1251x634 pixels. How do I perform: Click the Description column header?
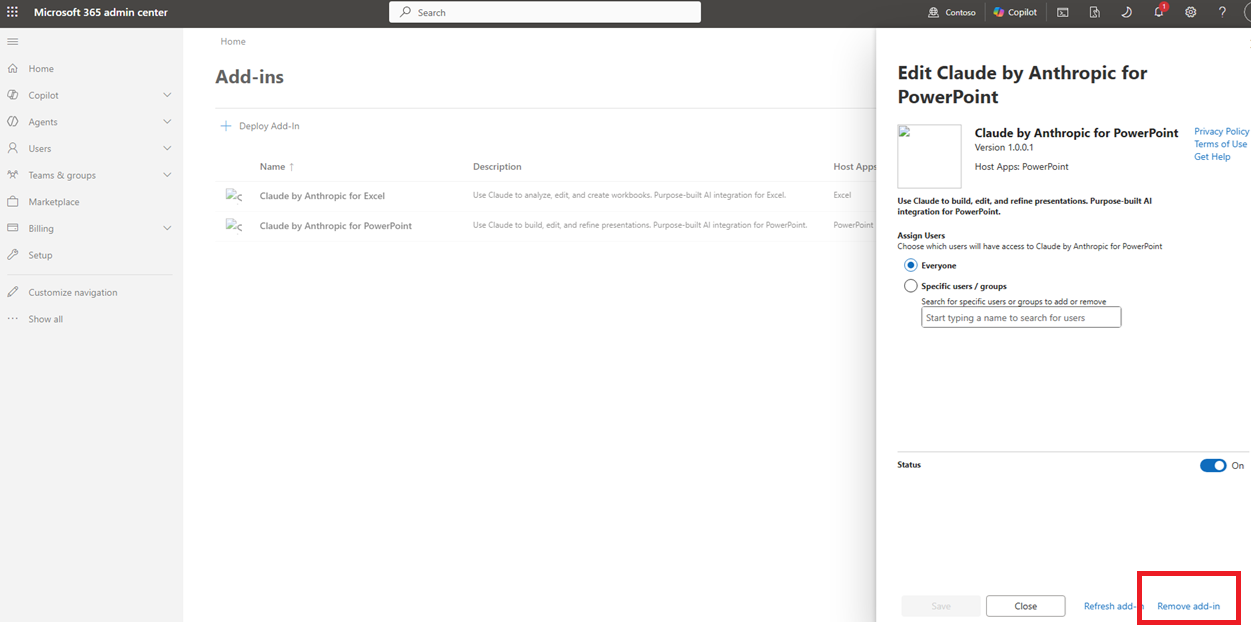coord(497,167)
